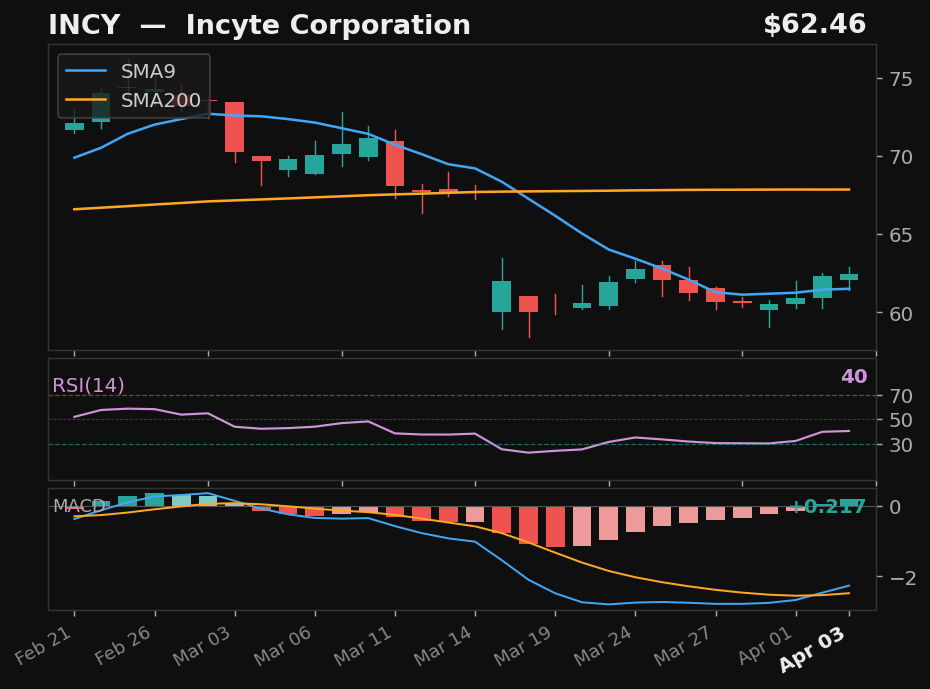Click the Apr 01 date axis label
Viewport: 930px width, 689px height.
coord(766,645)
